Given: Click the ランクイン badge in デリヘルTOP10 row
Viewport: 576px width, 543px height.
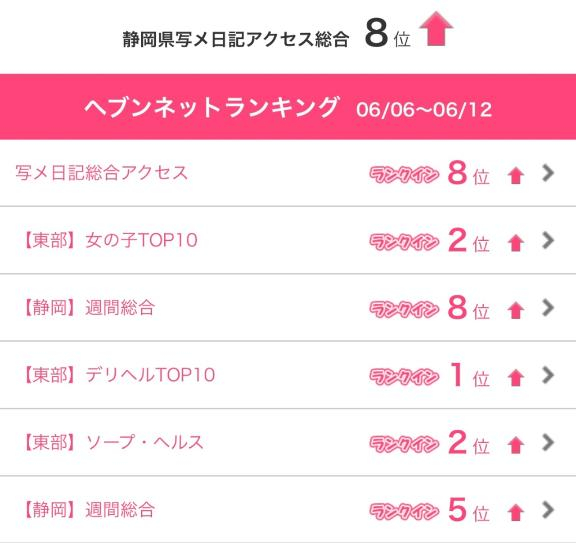Looking at the screenshot, I should (404, 377).
